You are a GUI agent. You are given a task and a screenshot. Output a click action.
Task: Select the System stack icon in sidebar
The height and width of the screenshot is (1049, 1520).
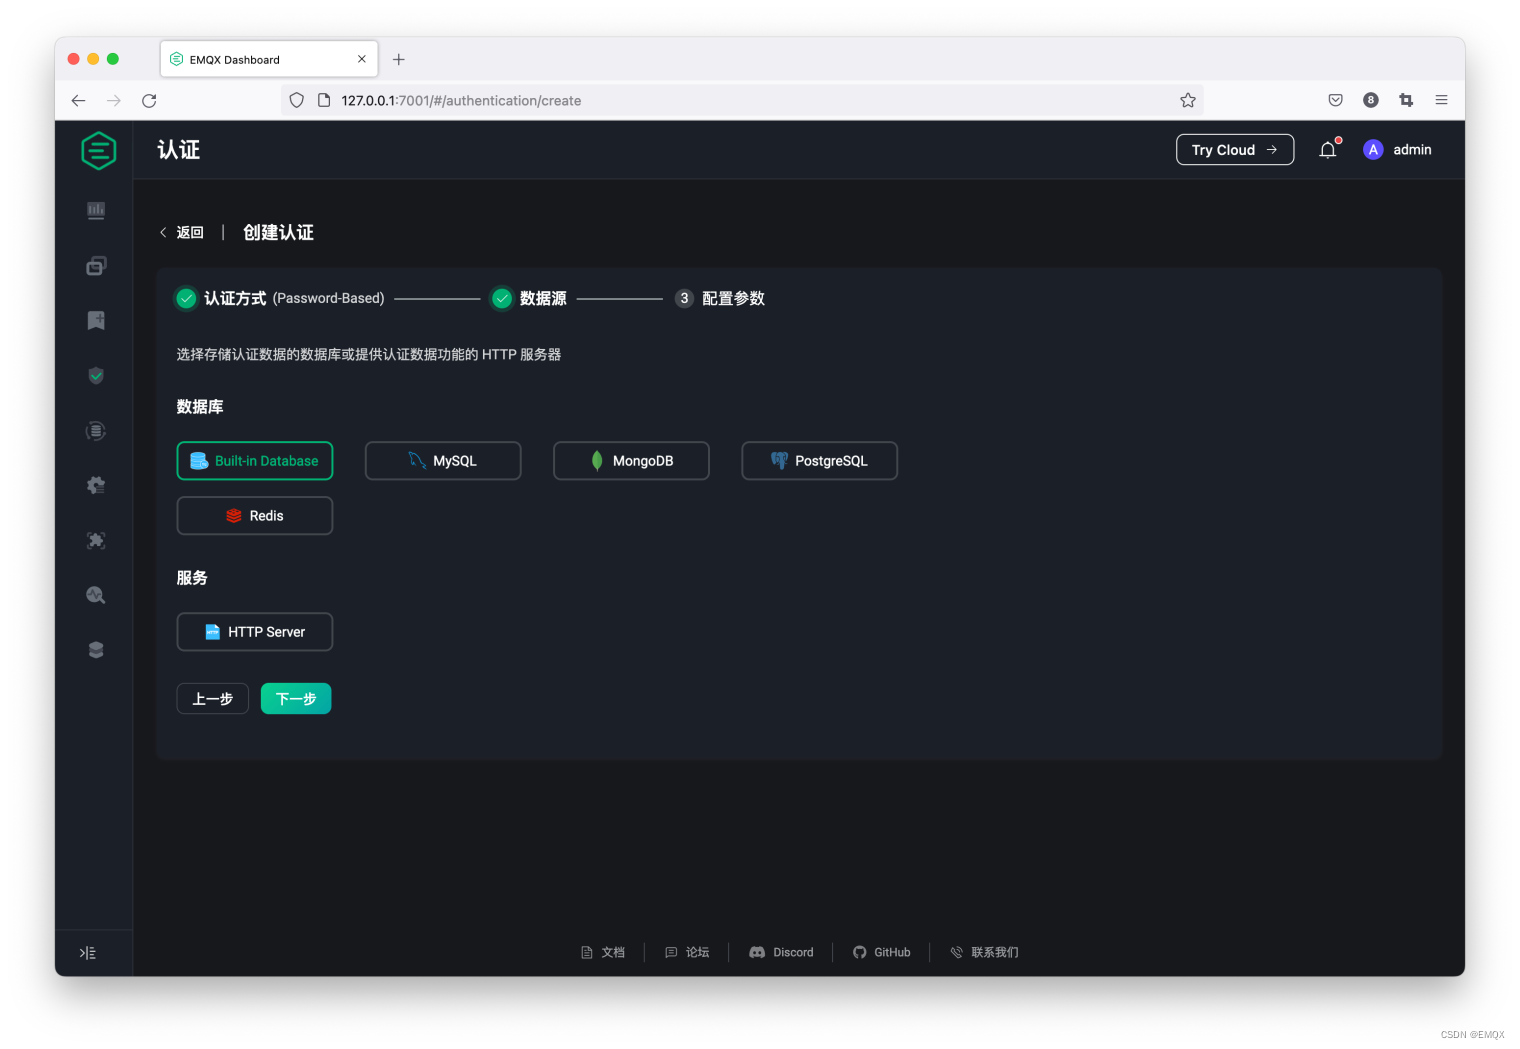pos(95,649)
